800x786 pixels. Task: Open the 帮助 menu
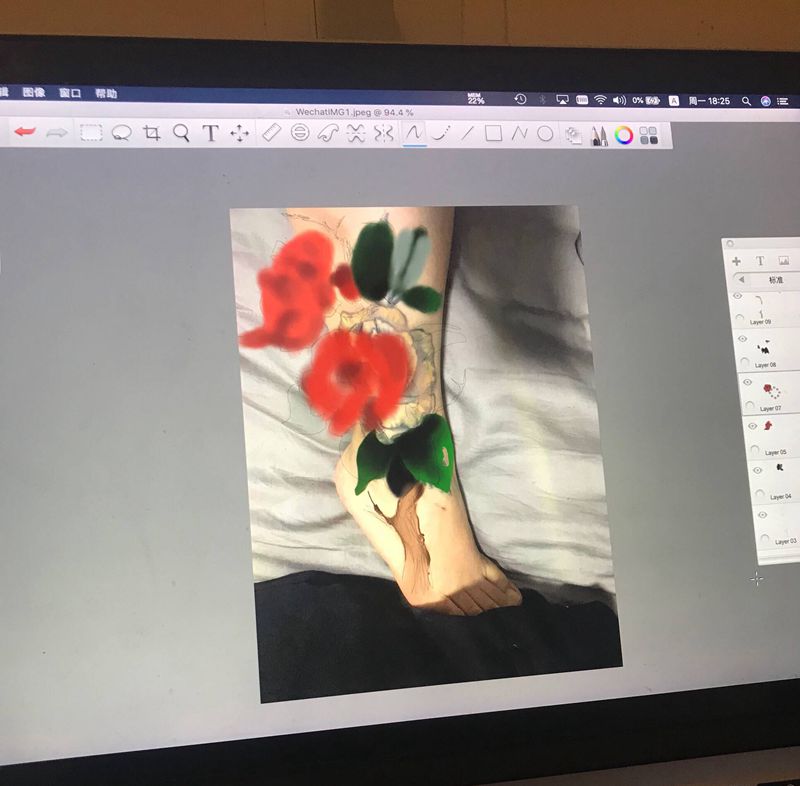click(x=106, y=93)
